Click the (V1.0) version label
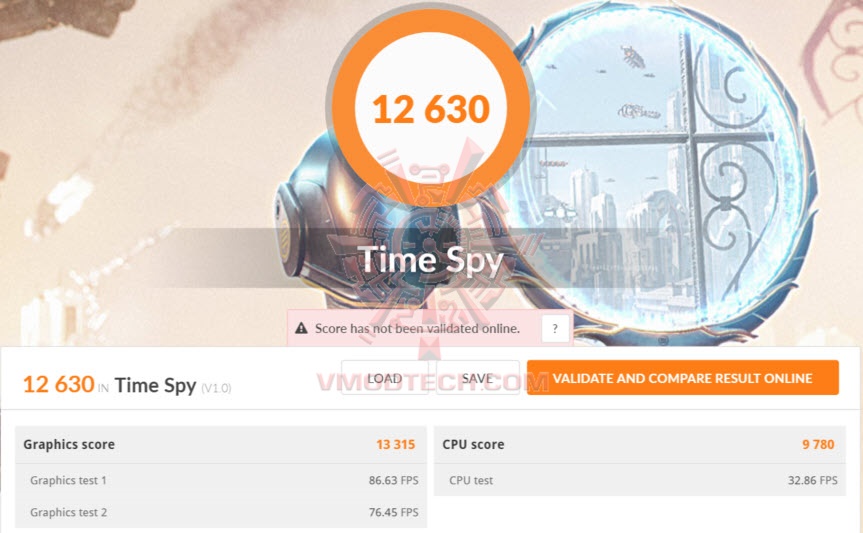The height and width of the screenshot is (533, 863). [216, 387]
